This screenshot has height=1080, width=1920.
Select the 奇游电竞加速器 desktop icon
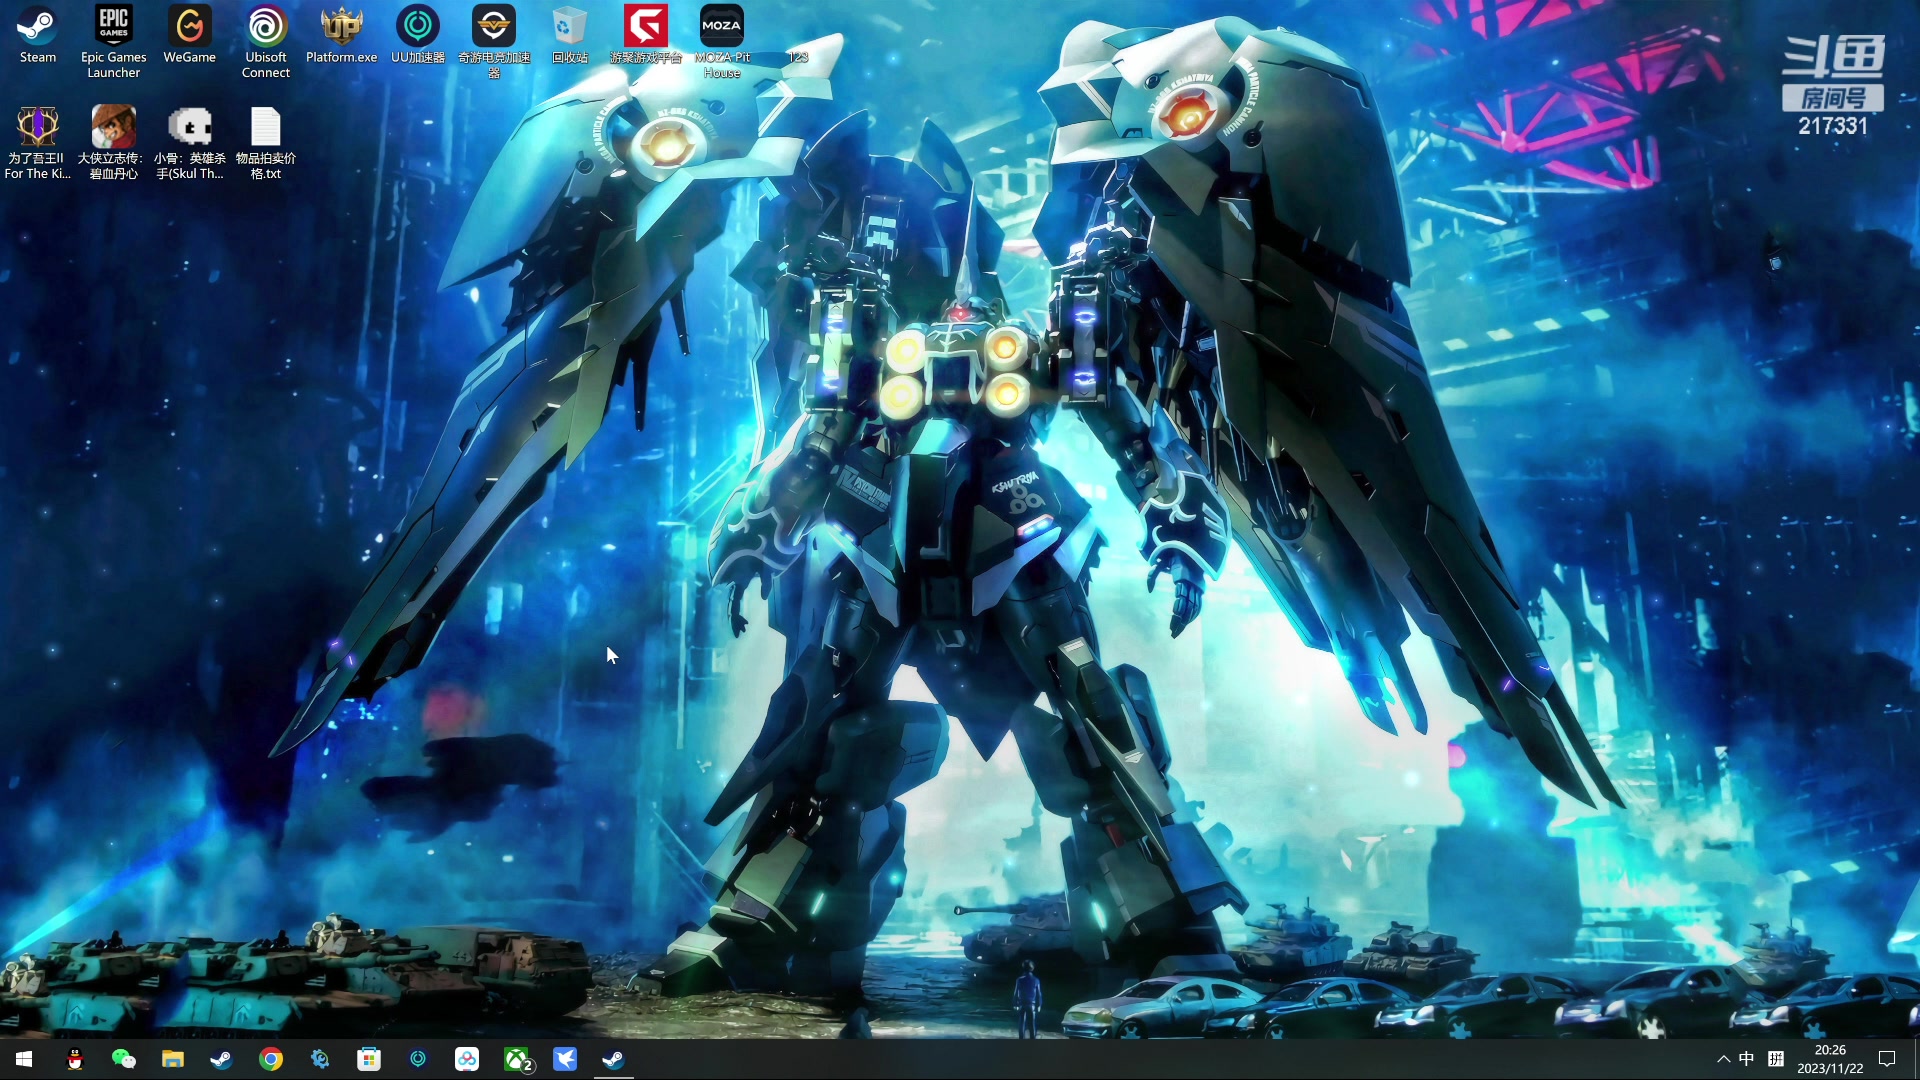coord(494,42)
